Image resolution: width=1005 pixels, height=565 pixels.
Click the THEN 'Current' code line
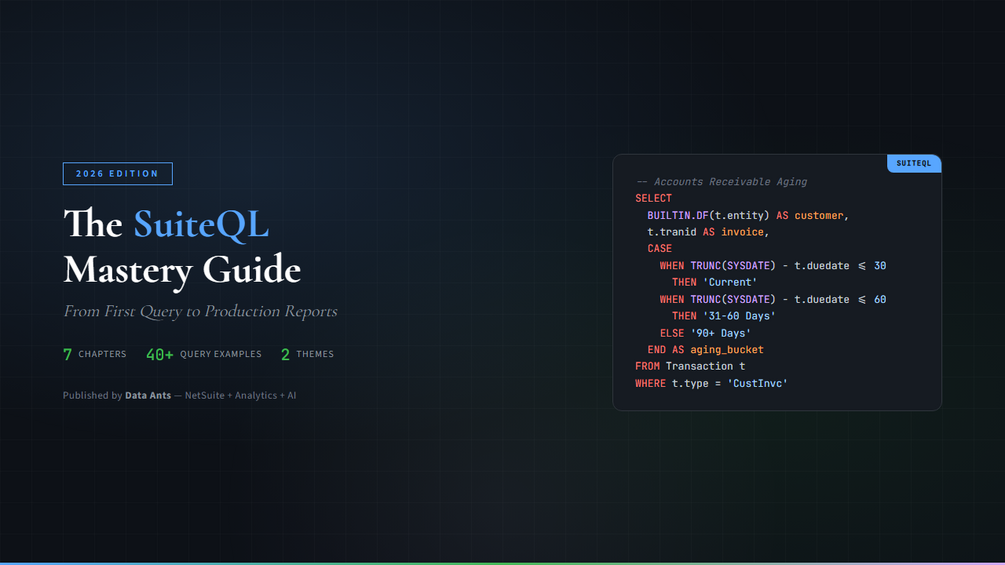[x=715, y=282]
